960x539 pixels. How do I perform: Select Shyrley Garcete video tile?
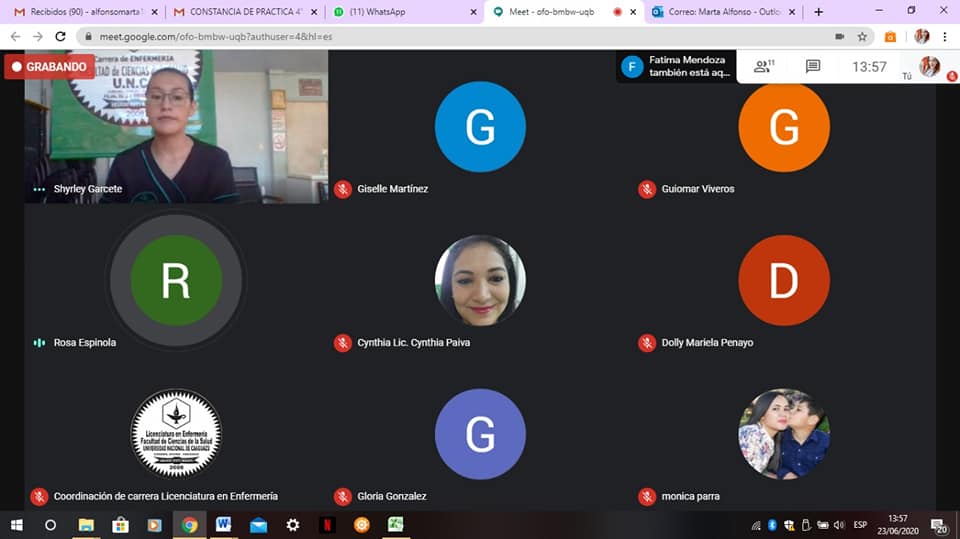[x=176, y=127]
